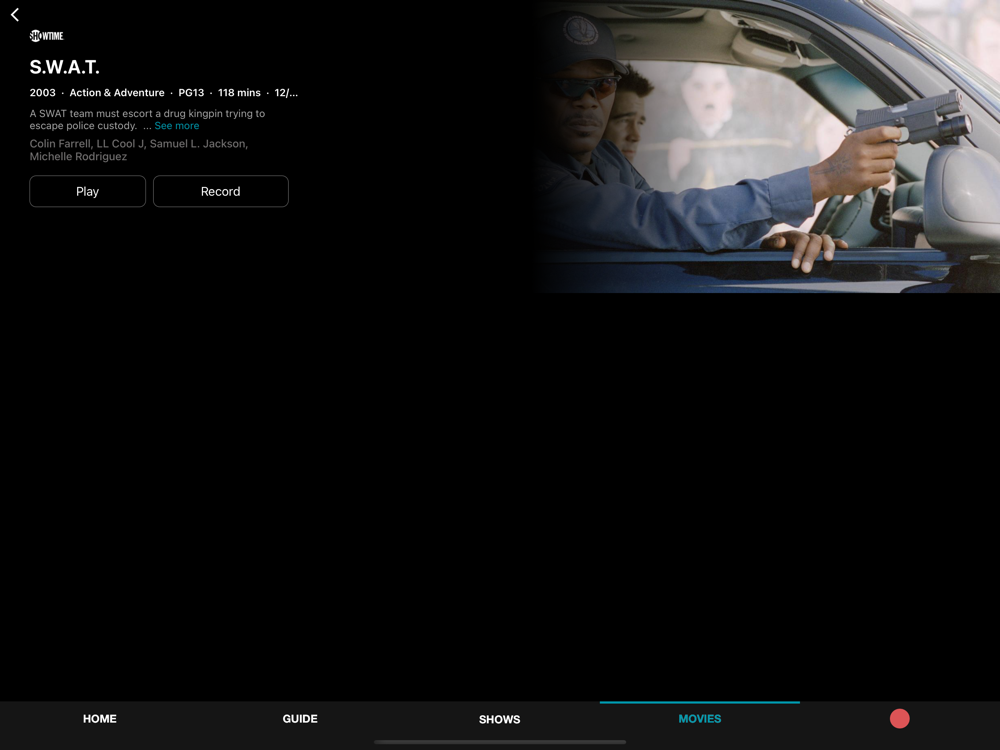The height and width of the screenshot is (750, 1000).
Task: Tap the S.W.A.T. movie still image
Action: coord(767,146)
